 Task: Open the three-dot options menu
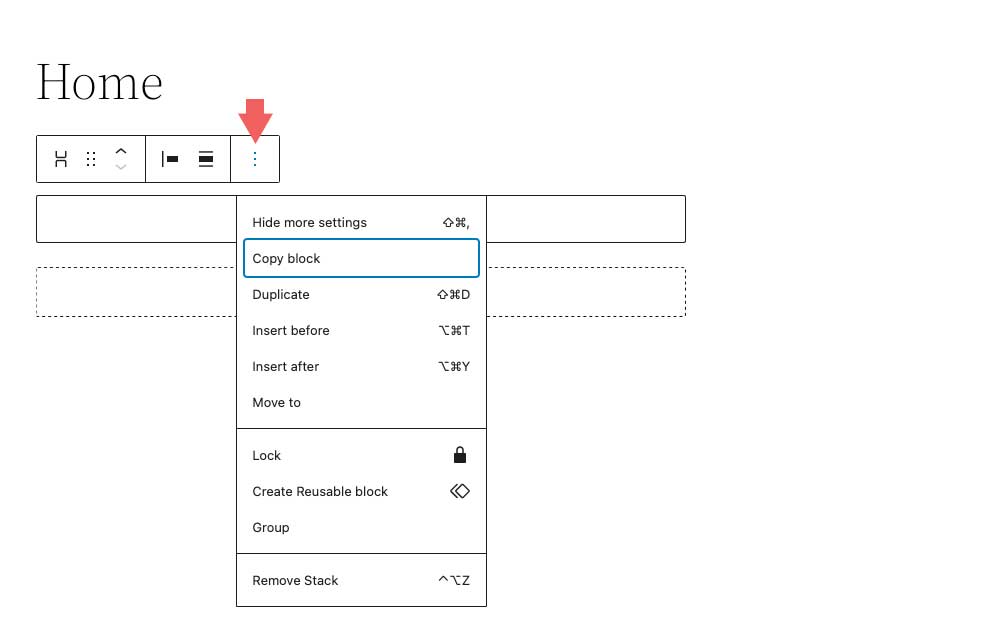pyautogui.click(x=255, y=158)
